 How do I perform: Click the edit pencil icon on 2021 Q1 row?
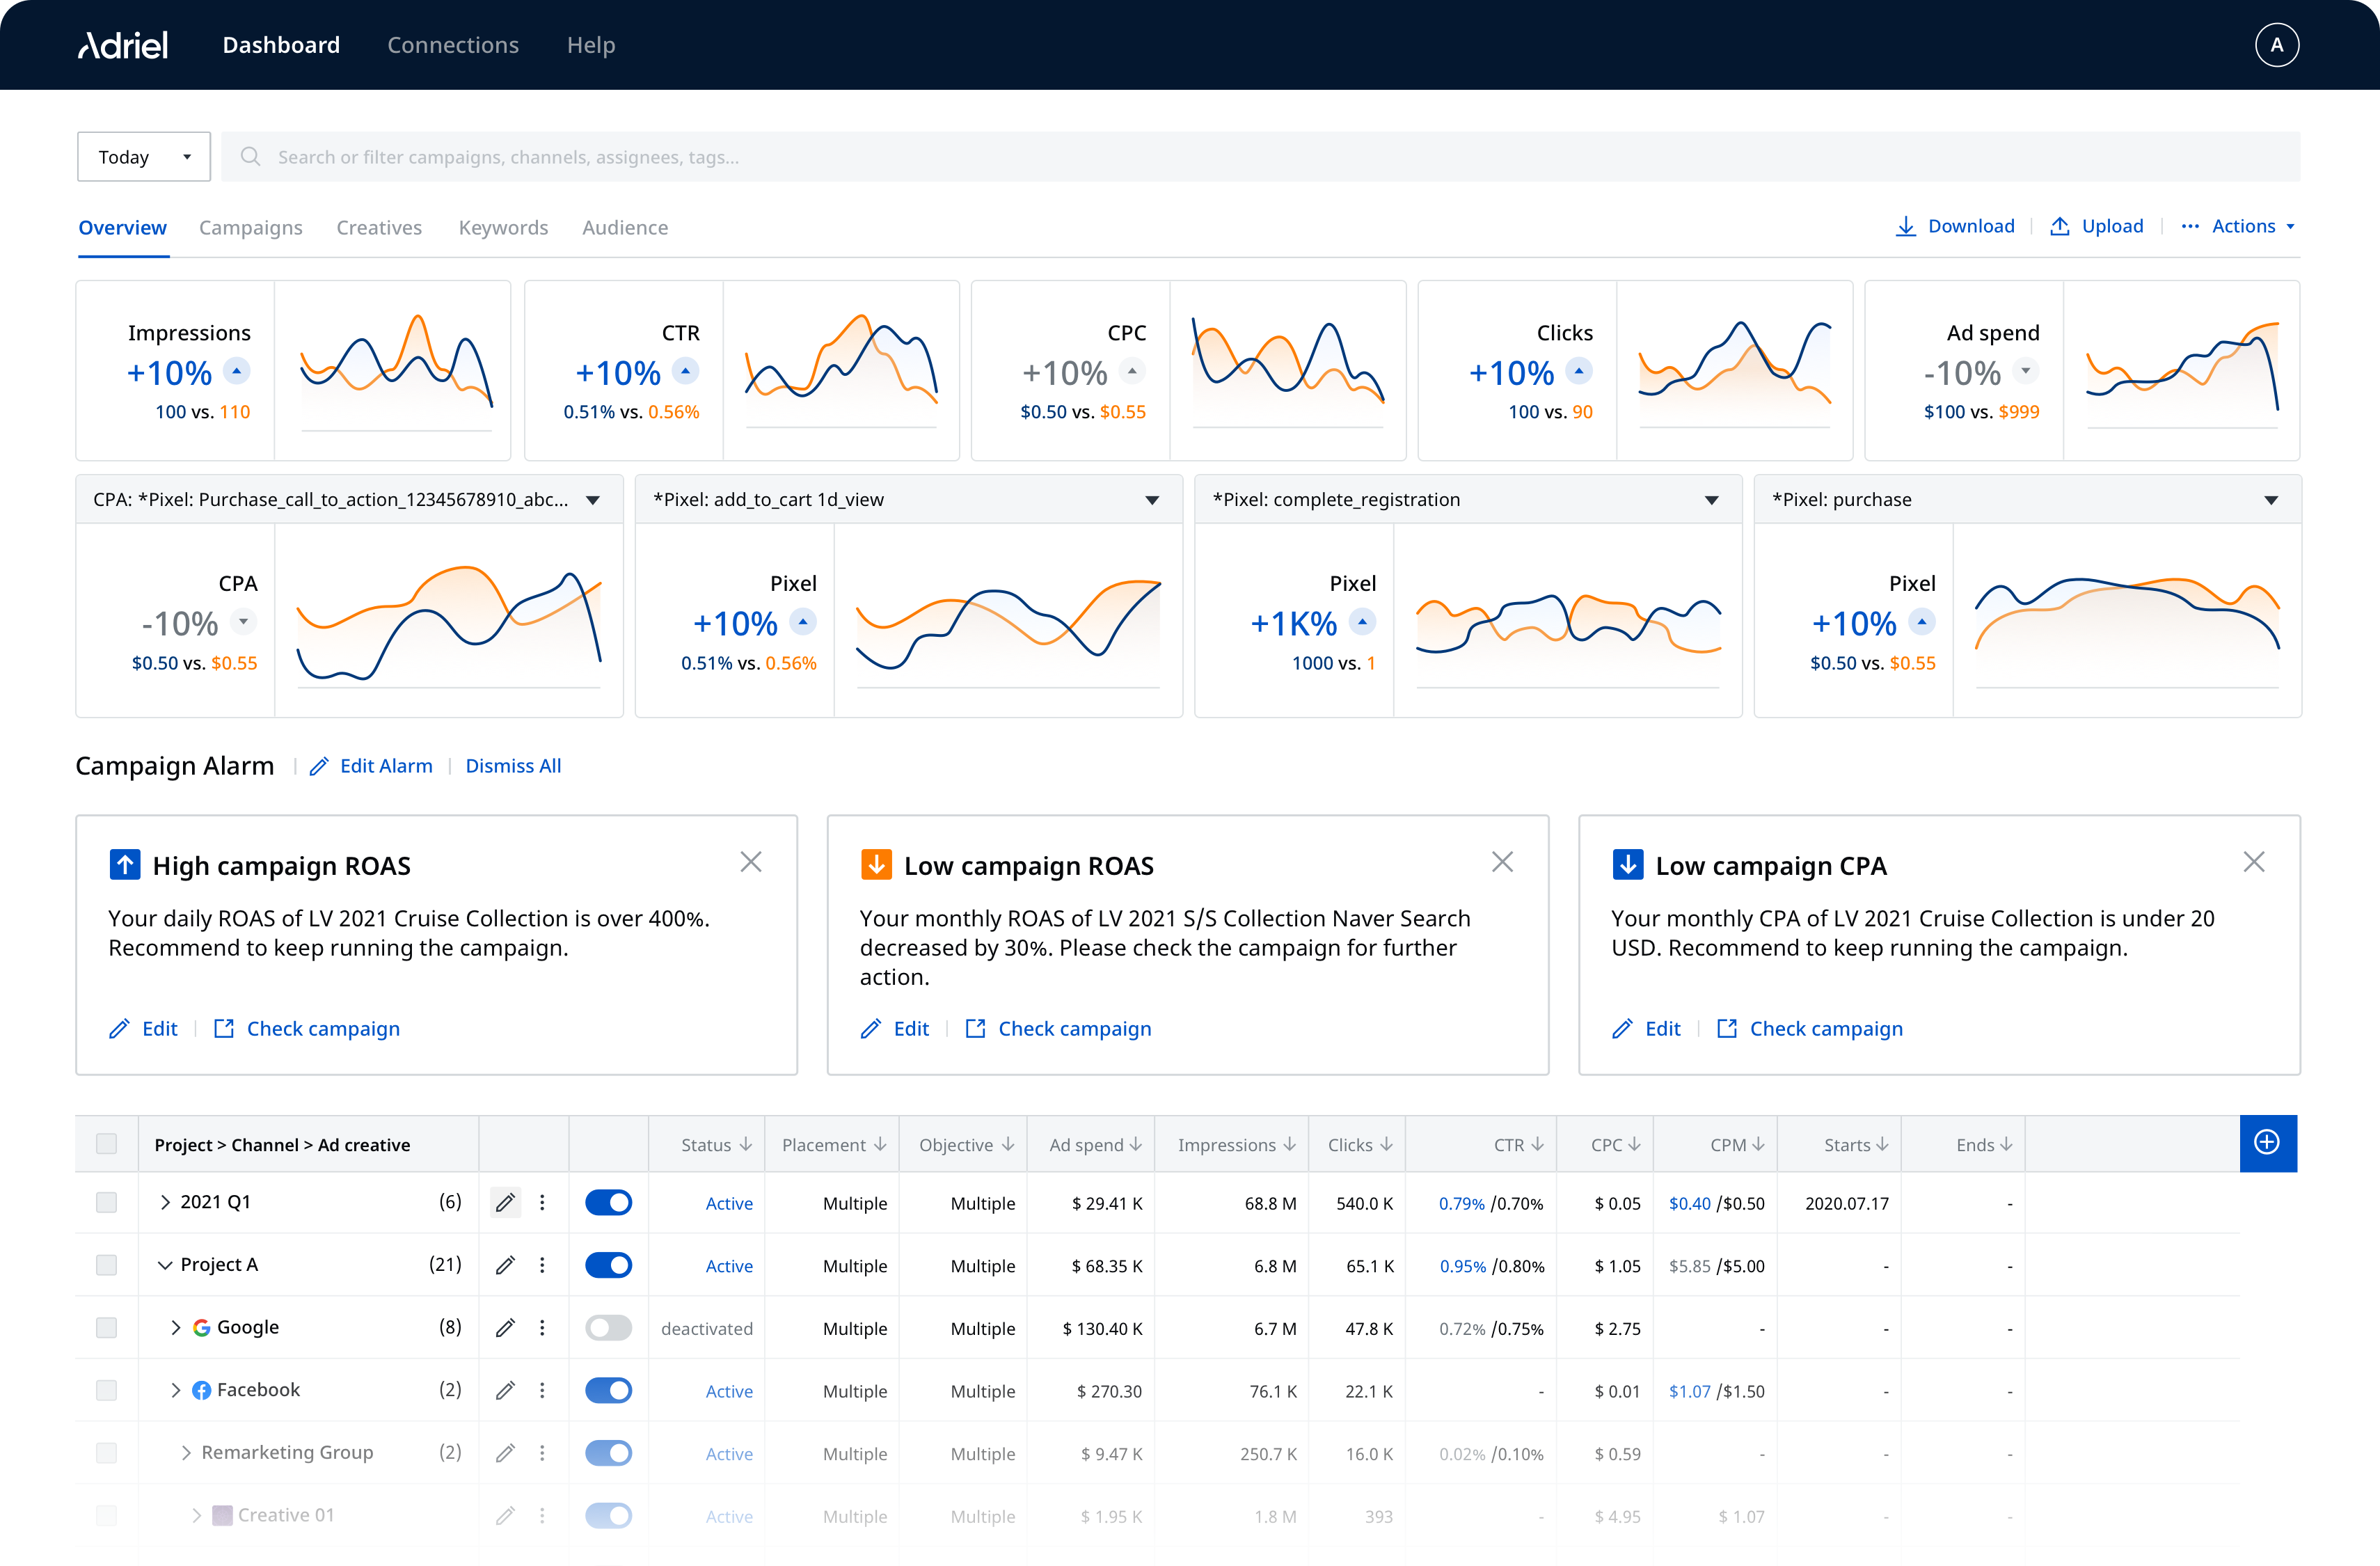(506, 1203)
